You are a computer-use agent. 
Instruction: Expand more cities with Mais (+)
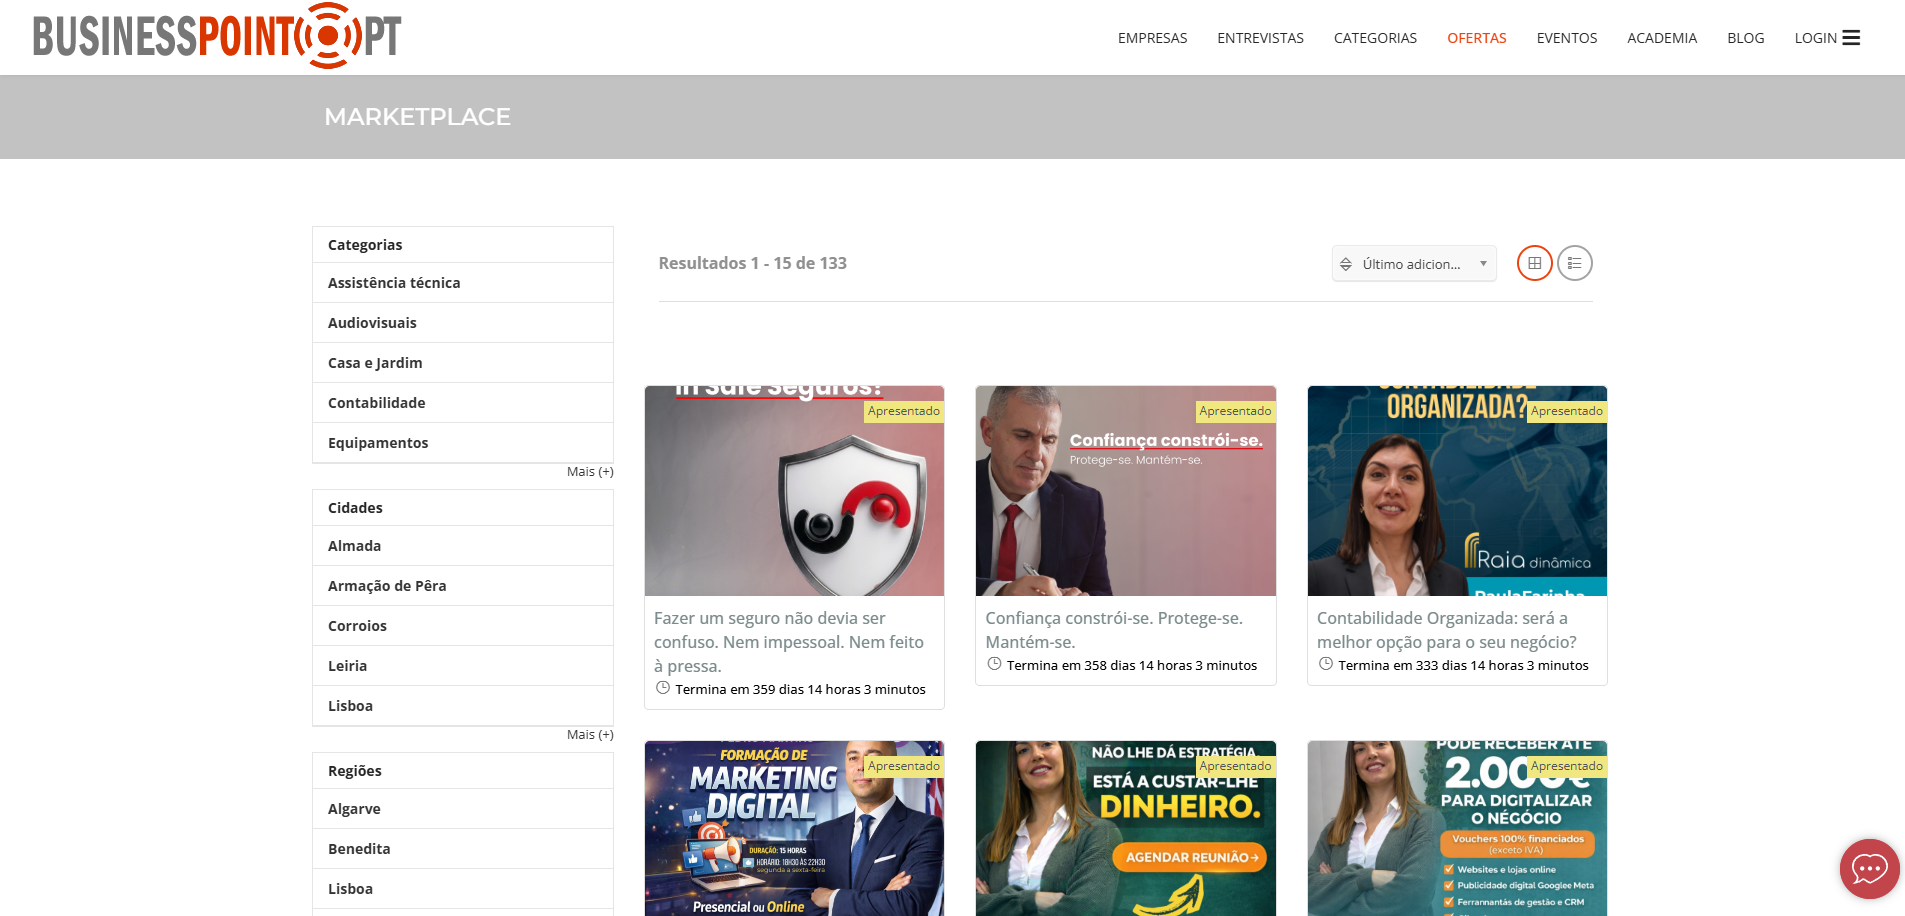[x=589, y=735]
